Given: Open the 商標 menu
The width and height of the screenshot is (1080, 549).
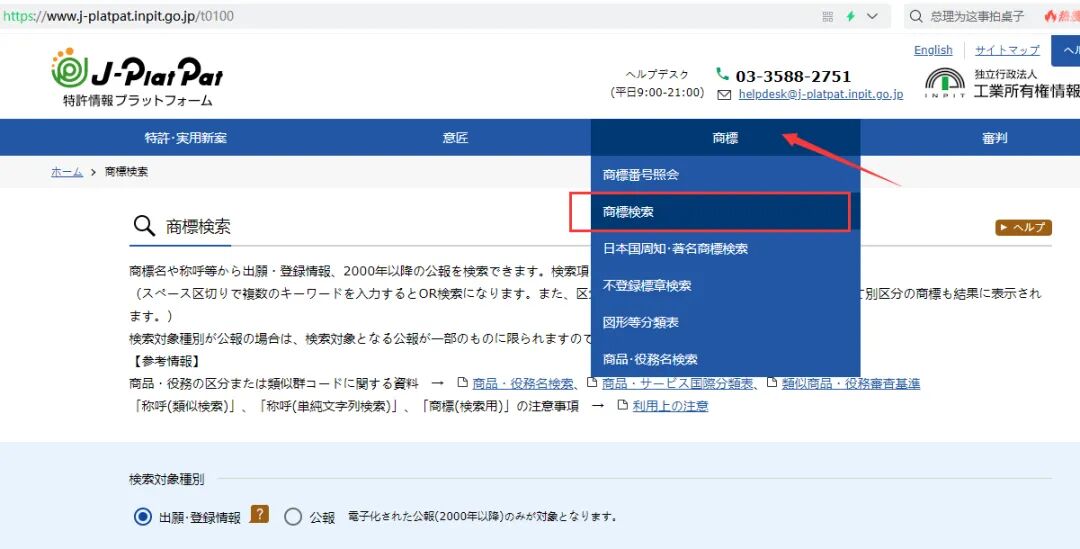Looking at the screenshot, I should (725, 138).
